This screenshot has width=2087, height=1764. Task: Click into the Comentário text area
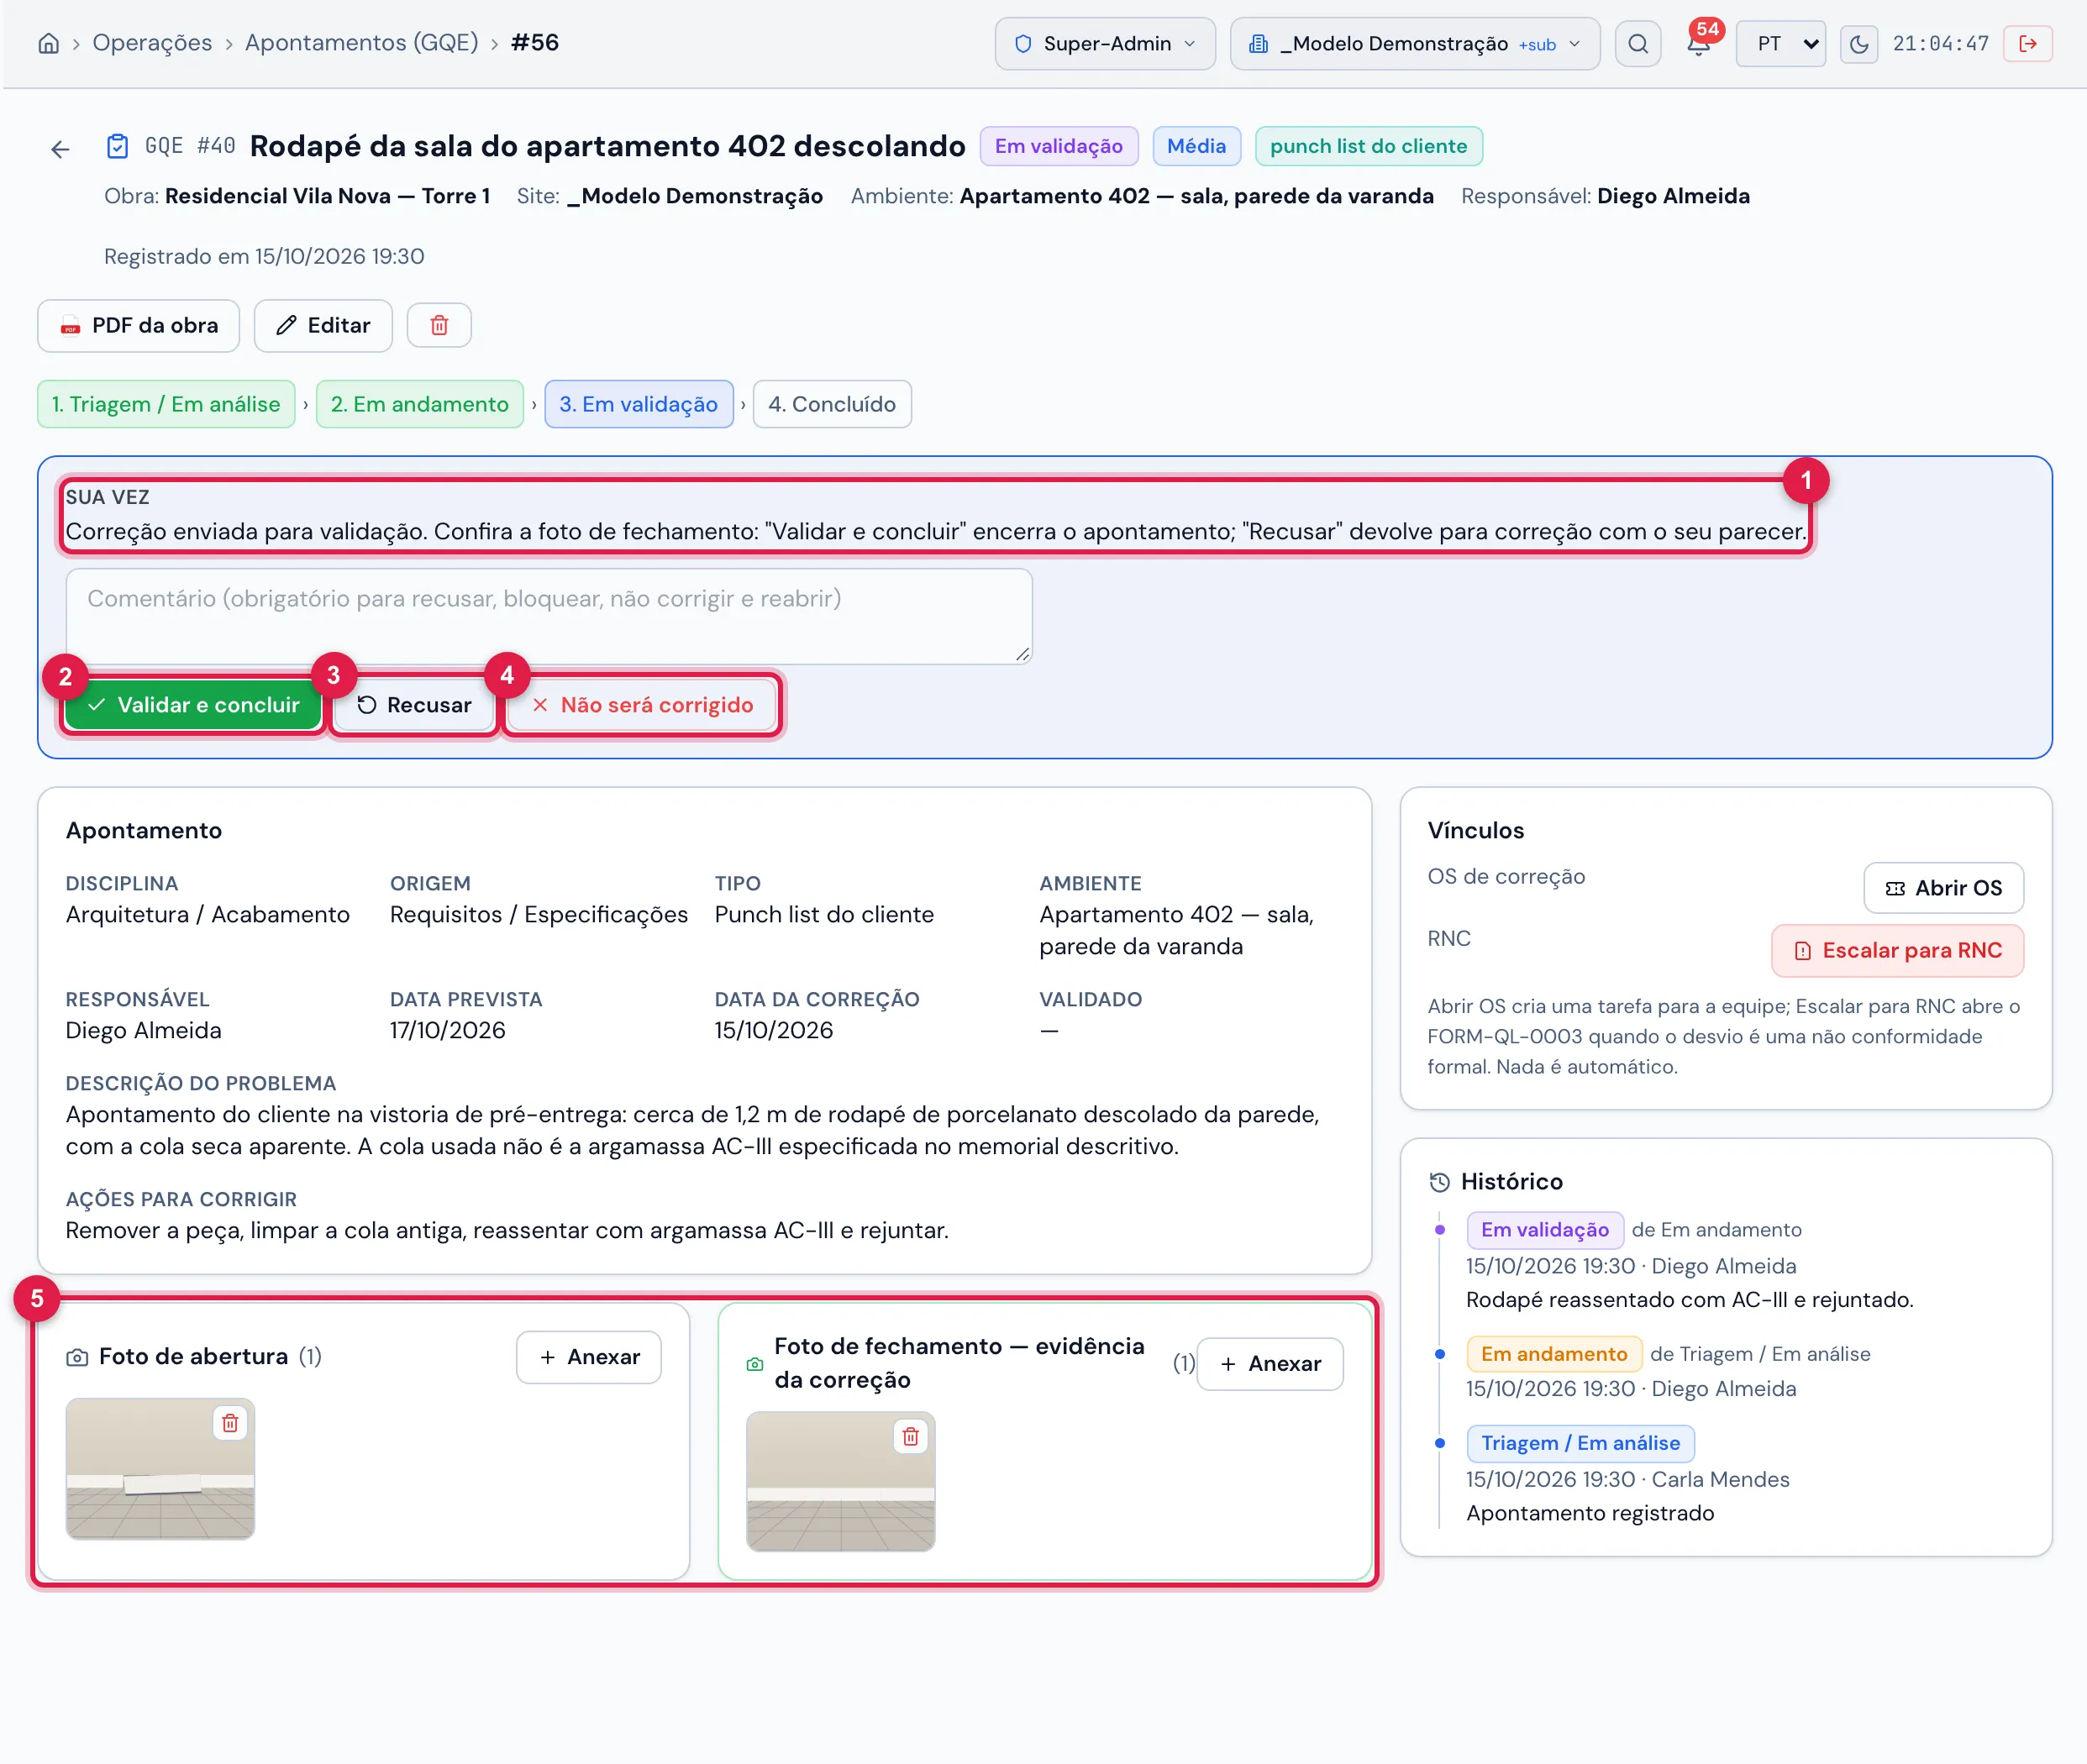548,616
